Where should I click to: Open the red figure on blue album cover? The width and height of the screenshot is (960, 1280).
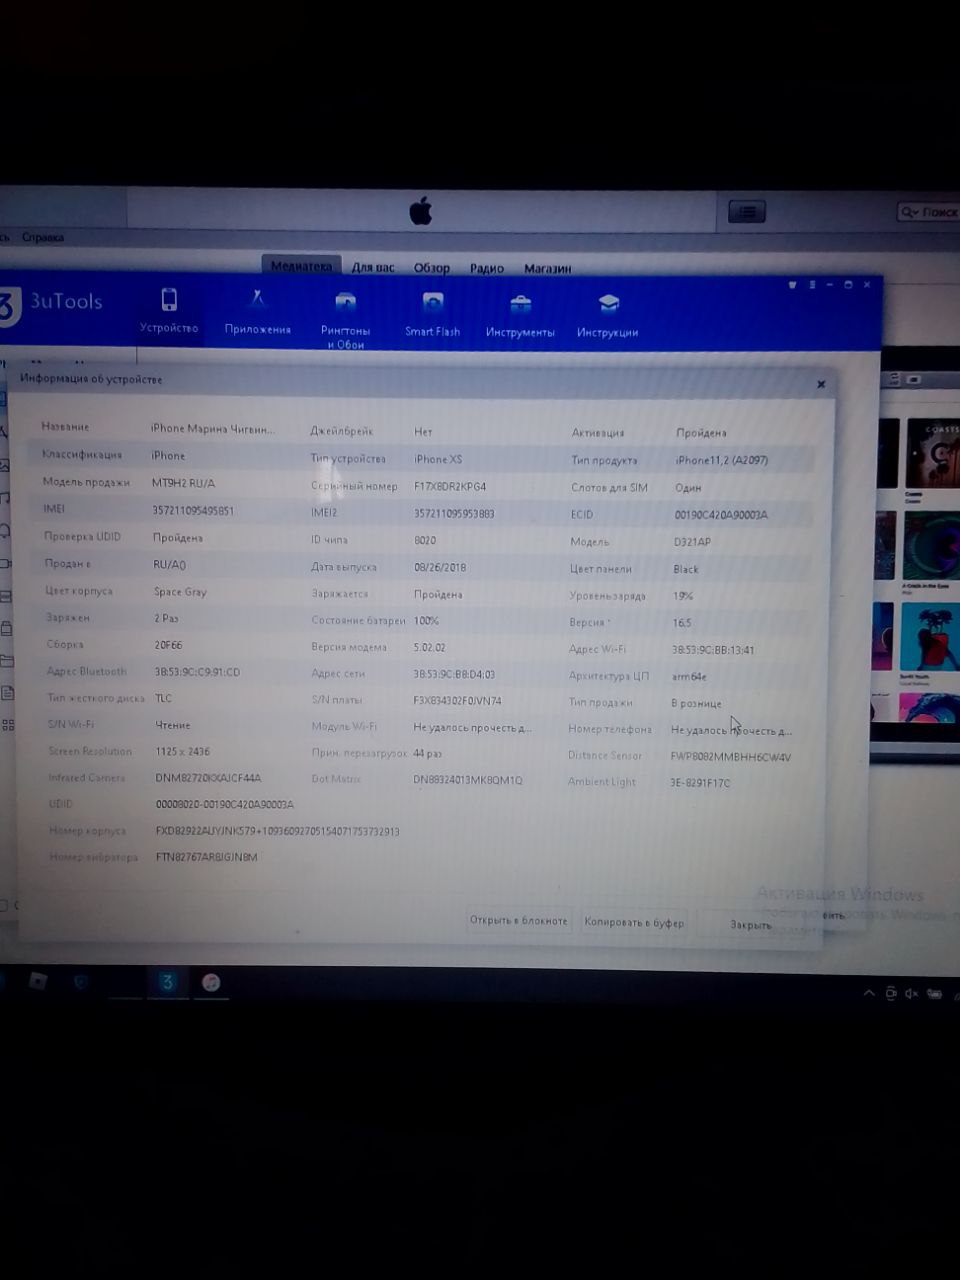tap(930, 636)
